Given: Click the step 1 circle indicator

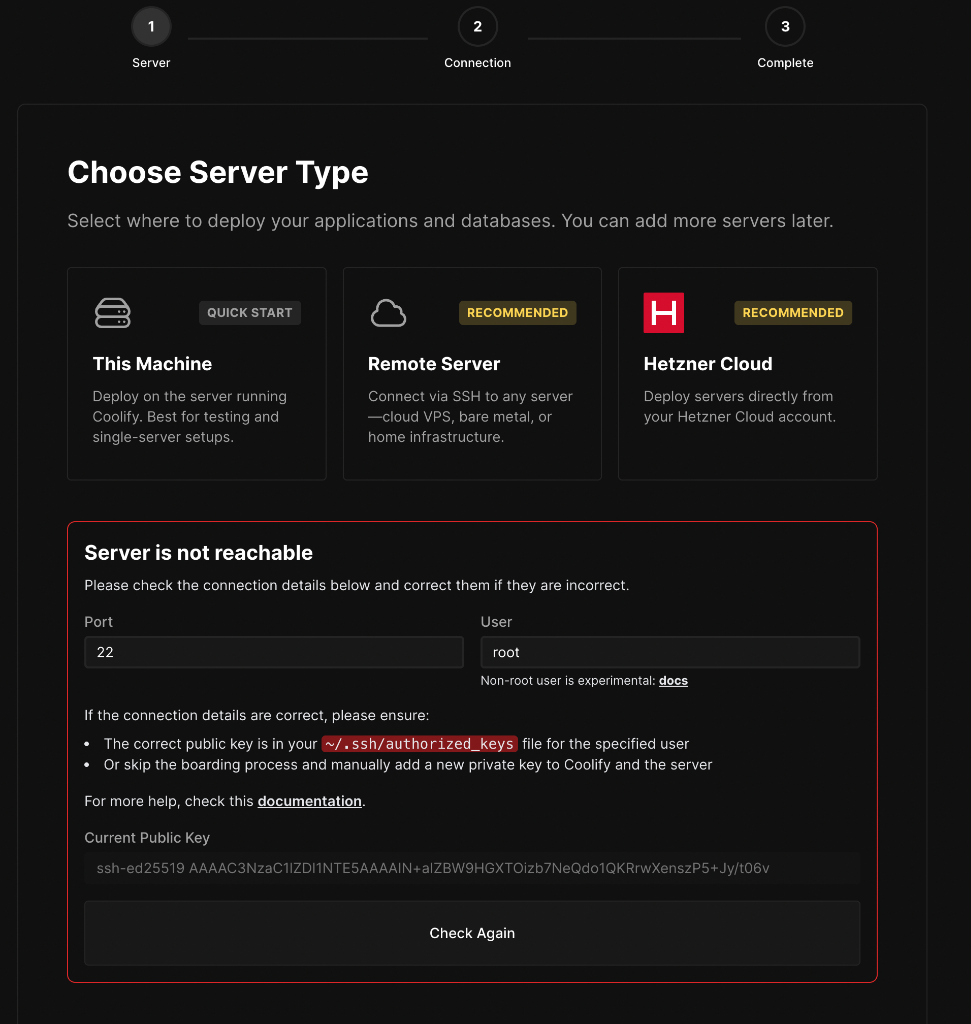Looking at the screenshot, I should (151, 26).
